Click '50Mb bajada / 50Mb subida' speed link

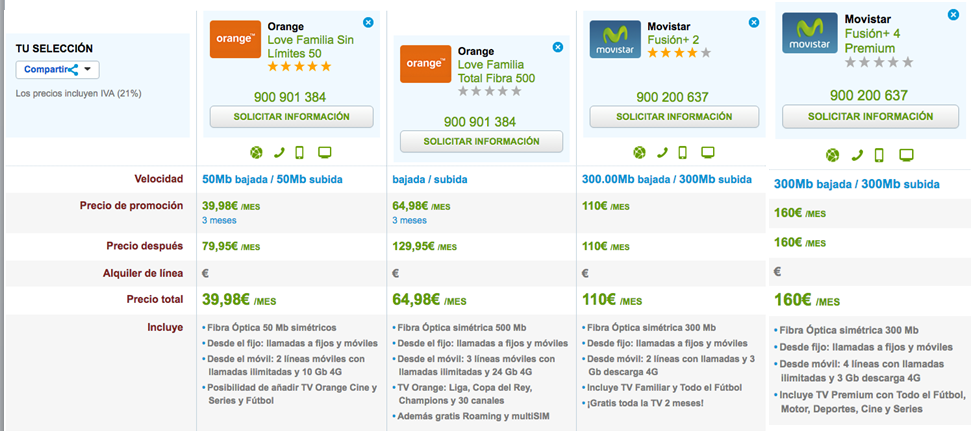coord(272,179)
